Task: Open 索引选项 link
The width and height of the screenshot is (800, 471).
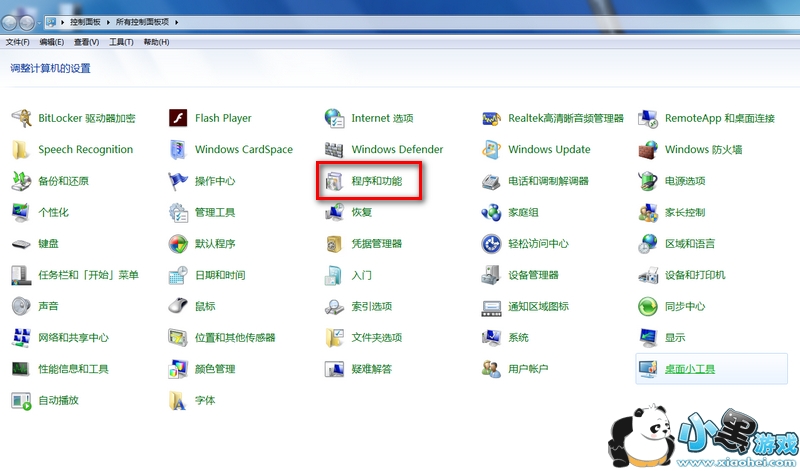Action: 371,307
